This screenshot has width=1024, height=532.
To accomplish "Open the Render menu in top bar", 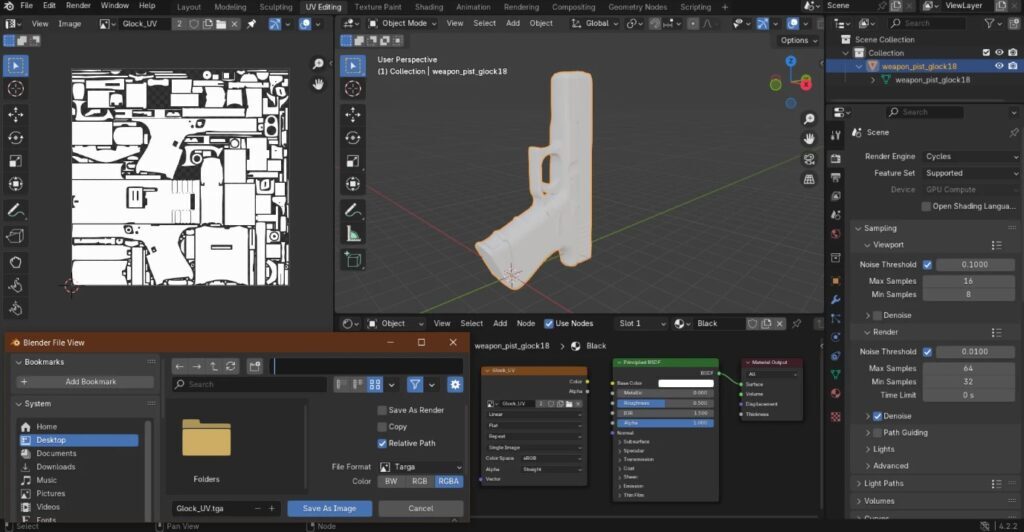I will coord(78,6).
